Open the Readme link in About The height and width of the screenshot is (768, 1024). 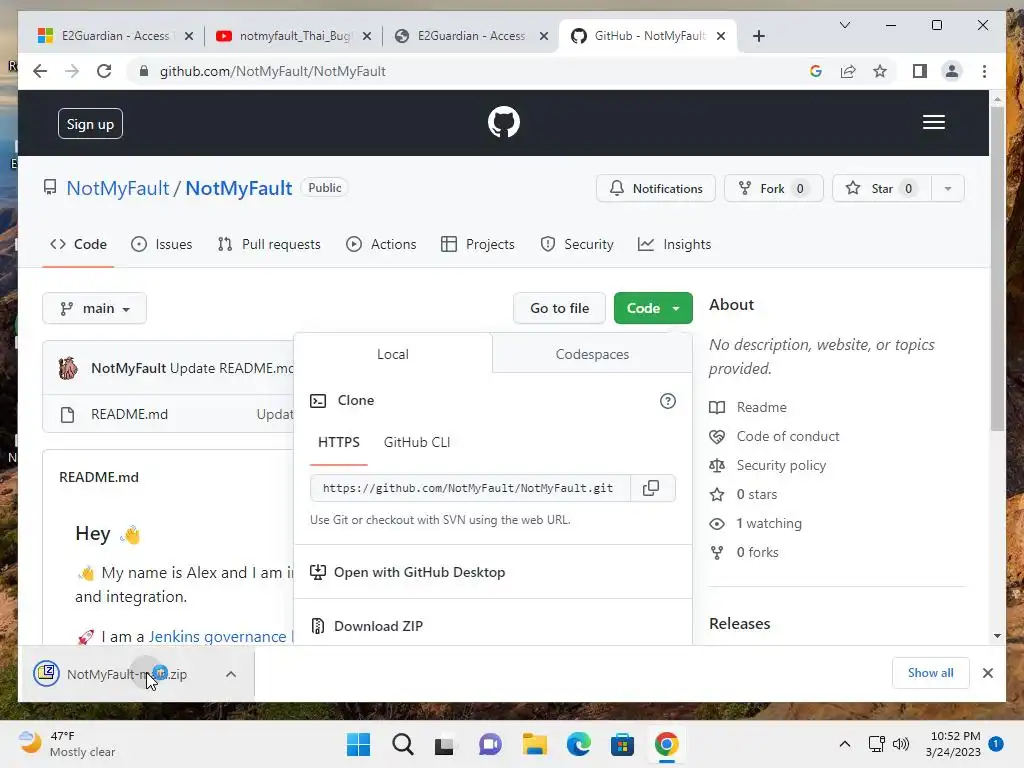(x=761, y=408)
